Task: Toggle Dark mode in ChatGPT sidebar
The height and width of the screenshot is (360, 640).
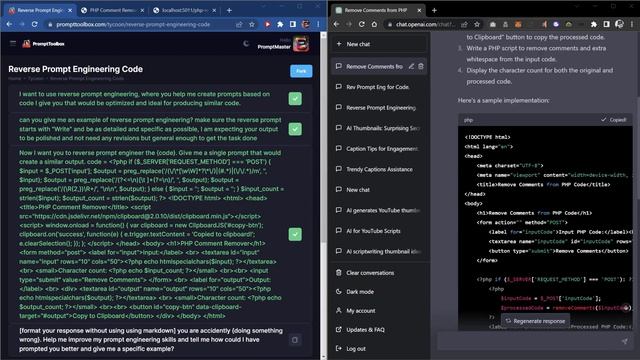Action: [x=380, y=292]
